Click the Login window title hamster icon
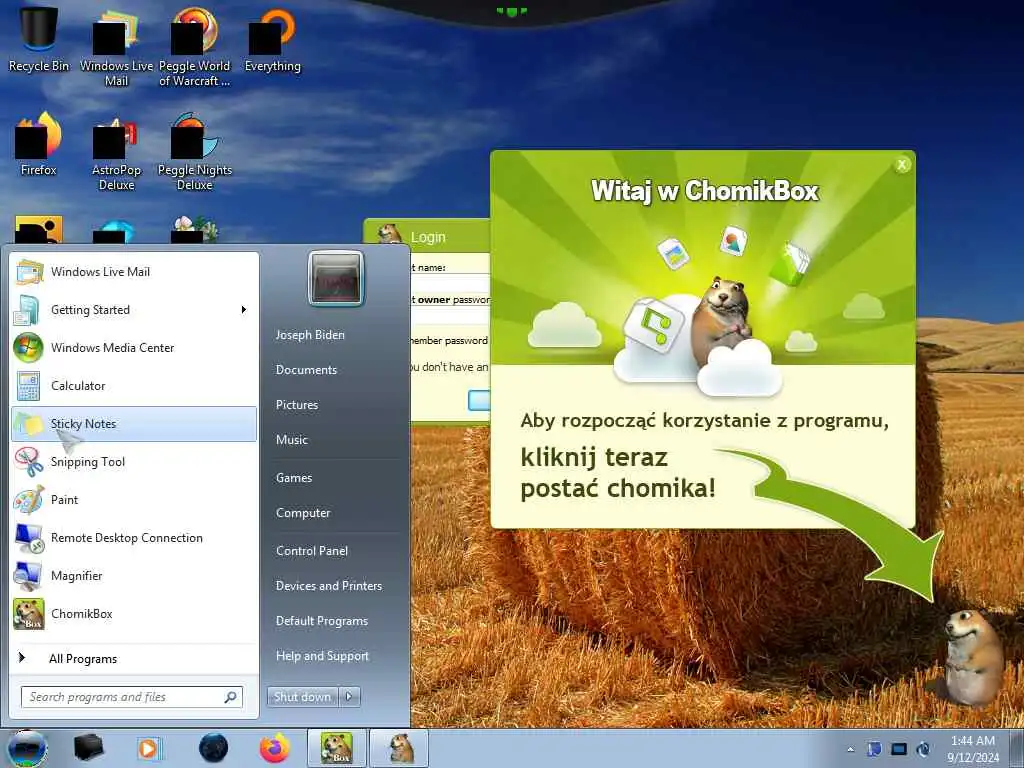Screen dimensions: 1024x768 (389, 234)
